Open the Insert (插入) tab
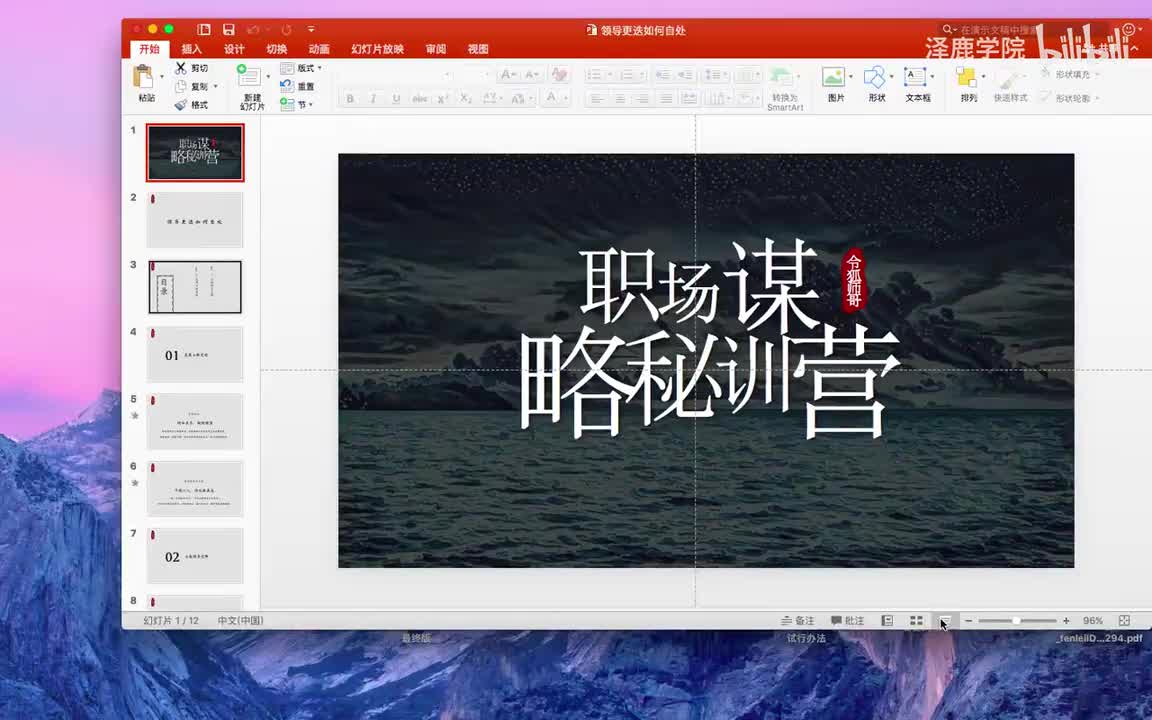 [x=192, y=49]
